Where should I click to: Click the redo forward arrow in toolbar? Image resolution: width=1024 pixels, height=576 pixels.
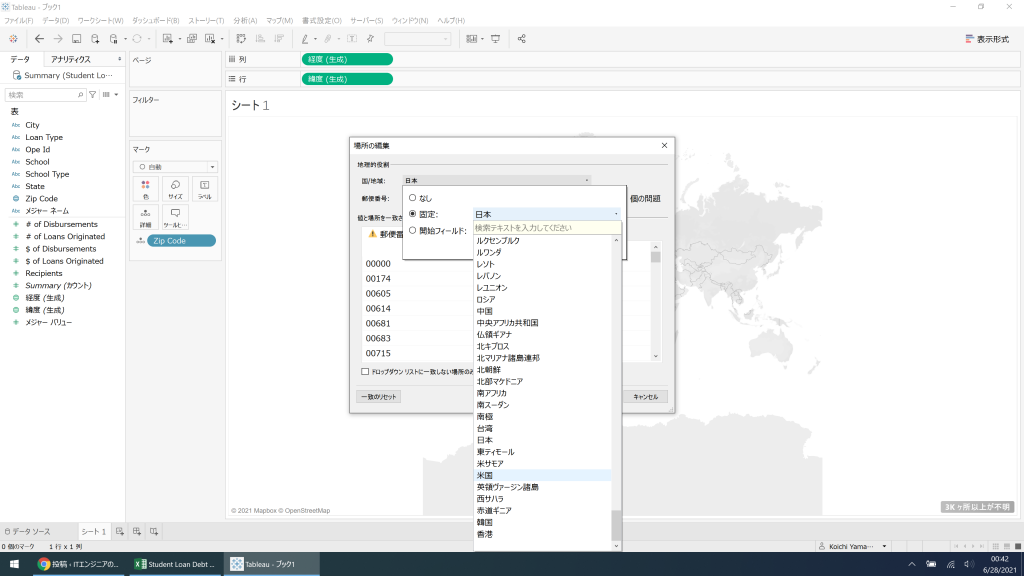pos(57,39)
